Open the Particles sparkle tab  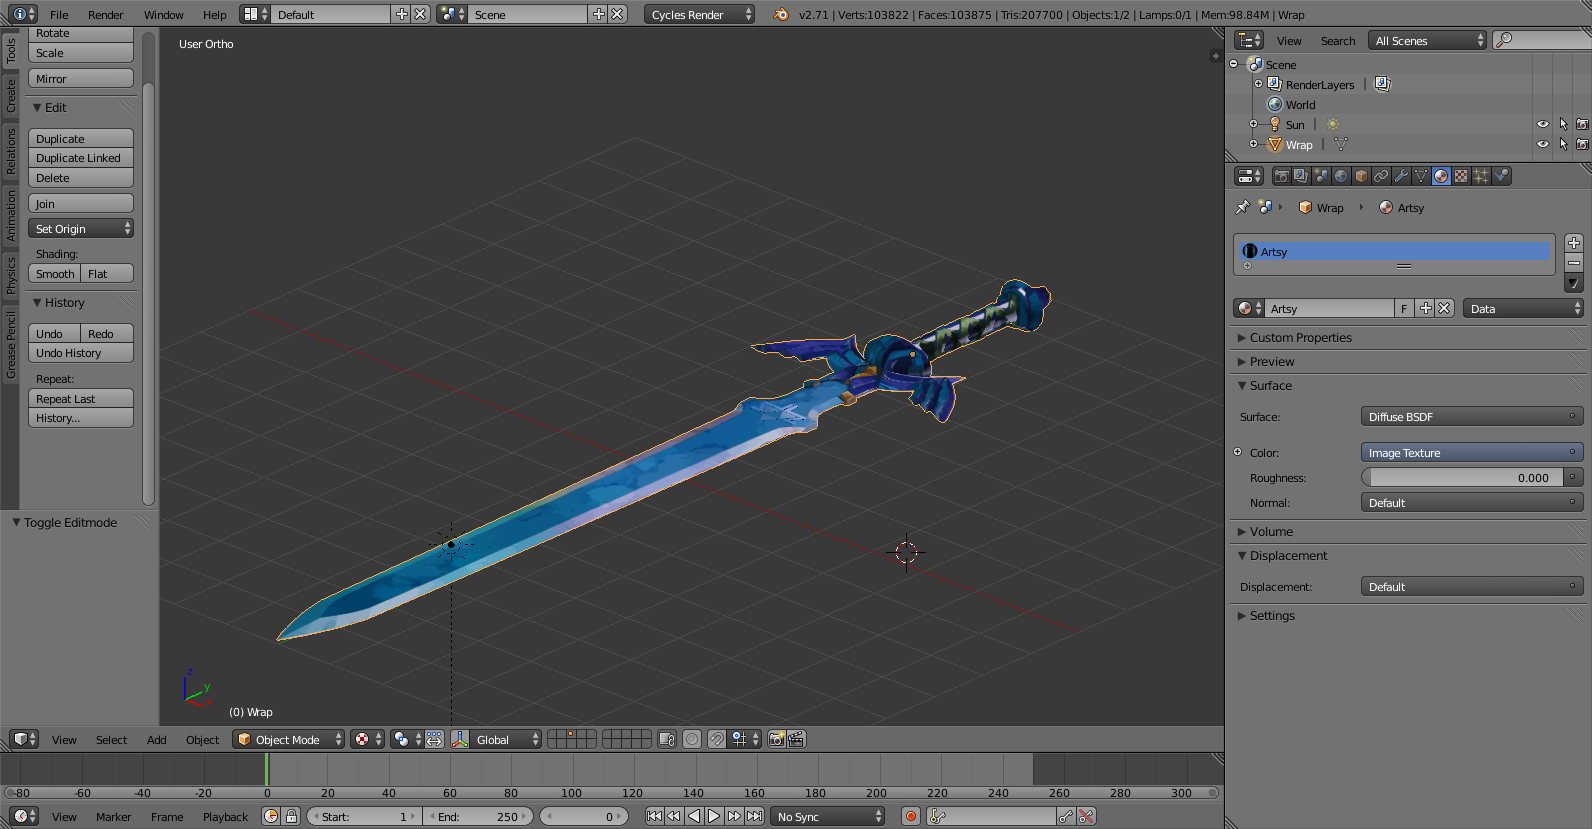[1481, 176]
